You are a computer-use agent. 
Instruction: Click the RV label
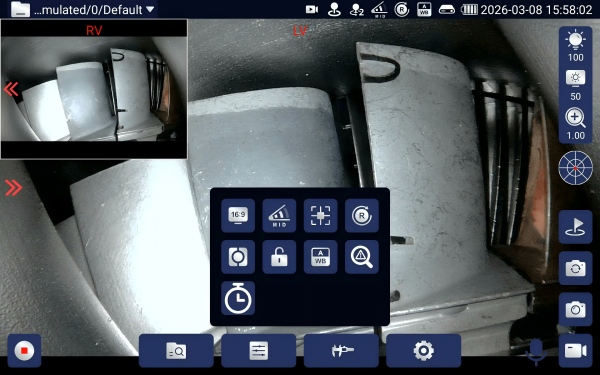(94, 30)
